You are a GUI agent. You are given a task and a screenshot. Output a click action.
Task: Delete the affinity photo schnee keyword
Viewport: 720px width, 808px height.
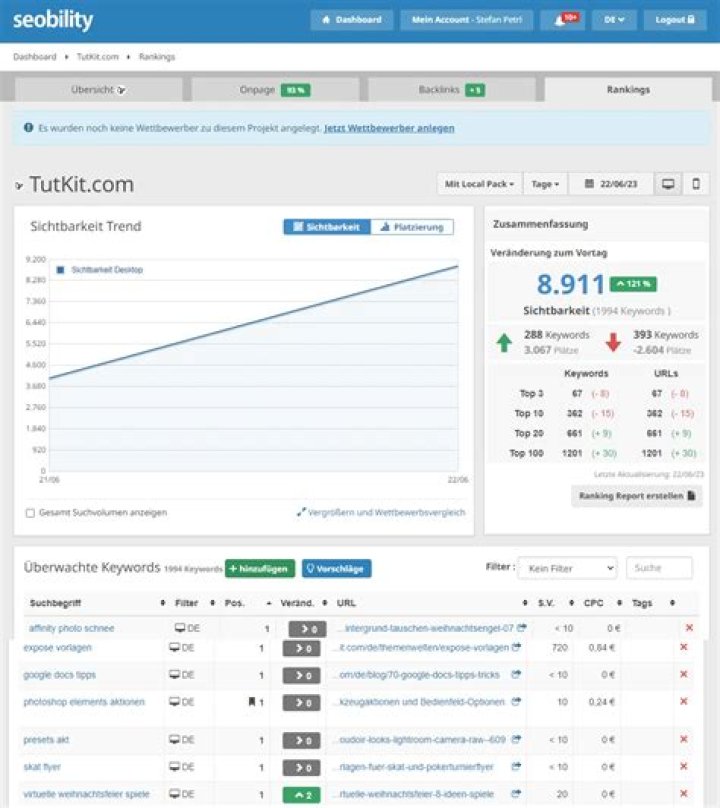click(688, 628)
